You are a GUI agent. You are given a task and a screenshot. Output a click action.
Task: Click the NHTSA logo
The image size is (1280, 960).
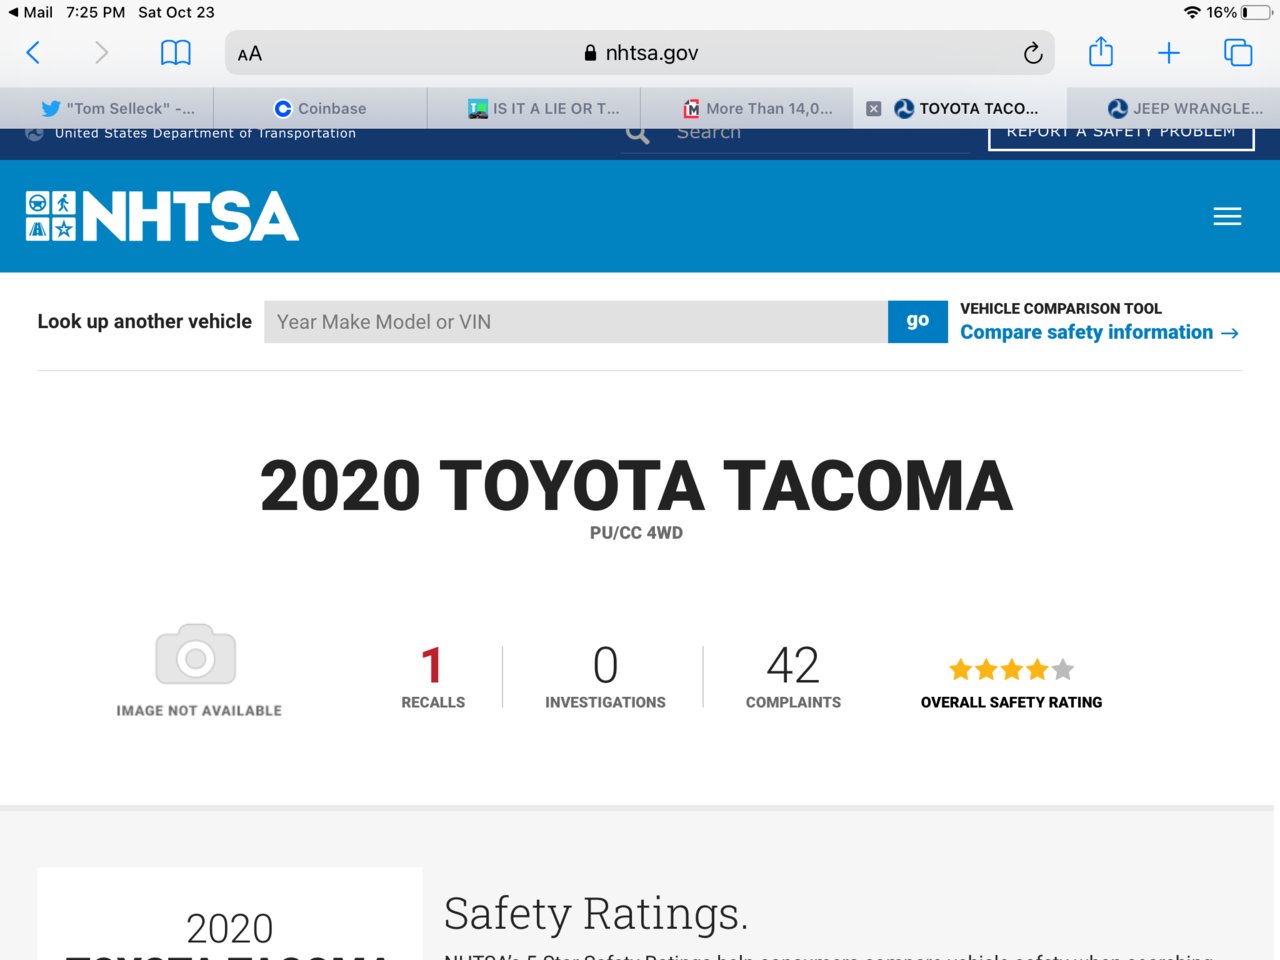tap(162, 217)
